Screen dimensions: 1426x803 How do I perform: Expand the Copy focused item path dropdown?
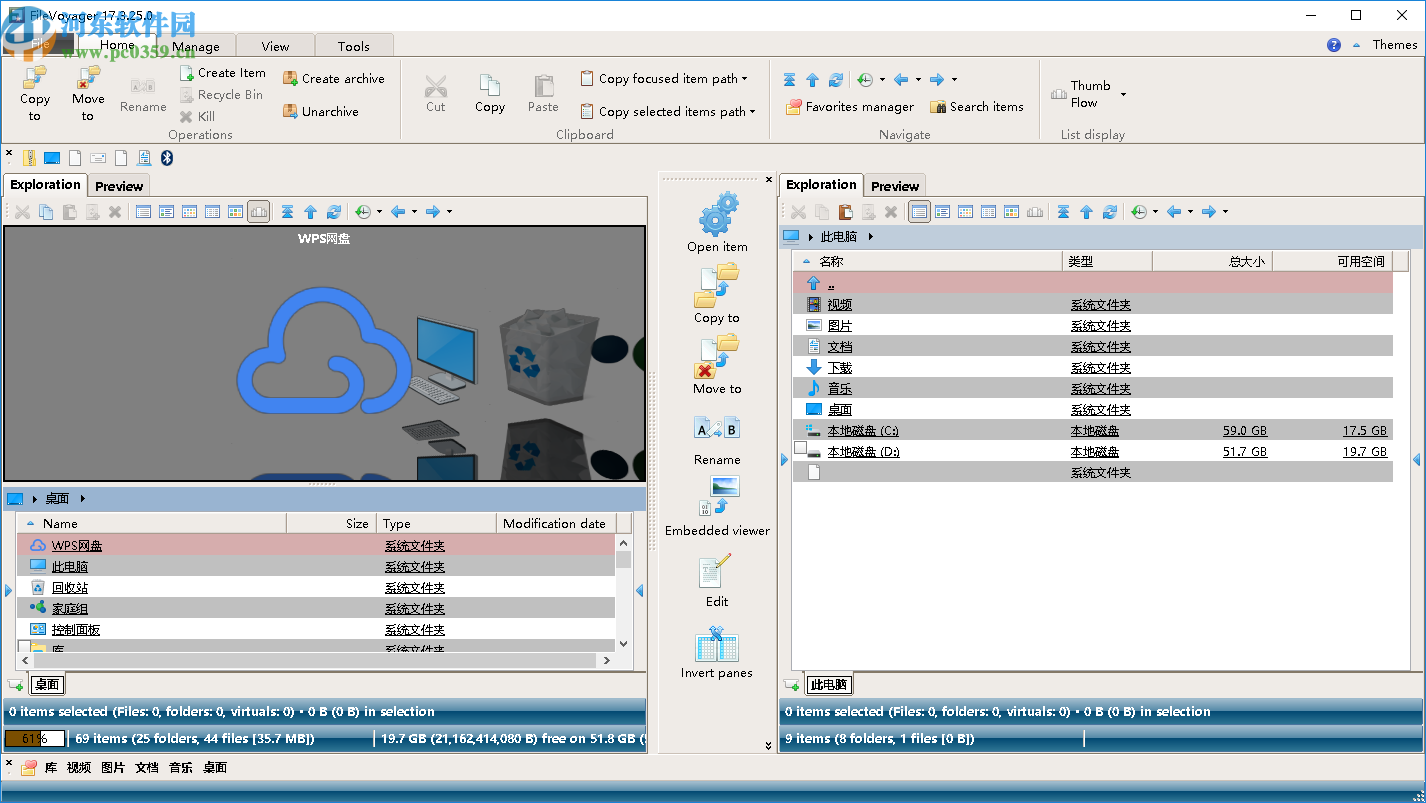click(745, 79)
